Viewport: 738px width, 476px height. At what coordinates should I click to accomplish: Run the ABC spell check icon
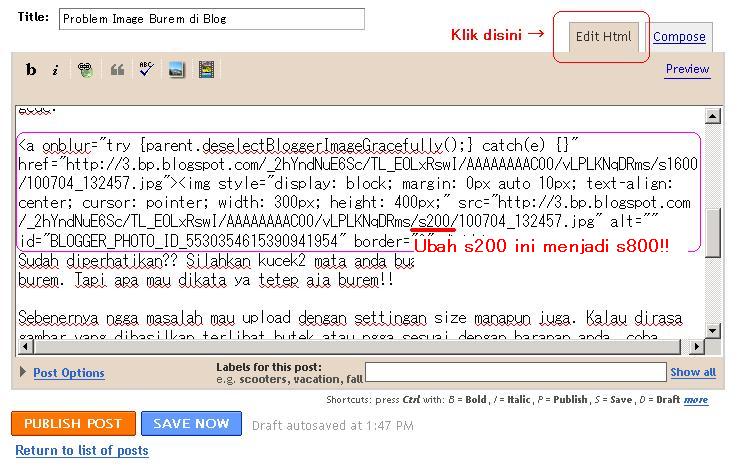[x=146, y=69]
